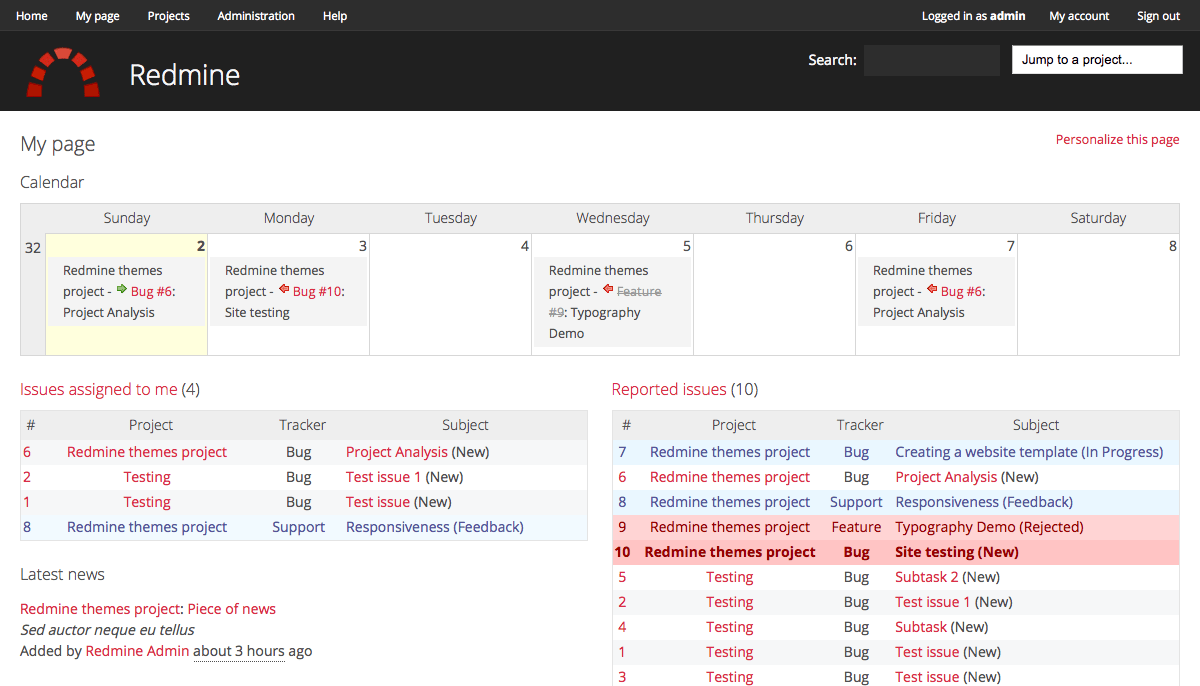Open Test issue 1 in assigned issues
The width and height of the screenshot is (1200, 686).
(384, 477)
